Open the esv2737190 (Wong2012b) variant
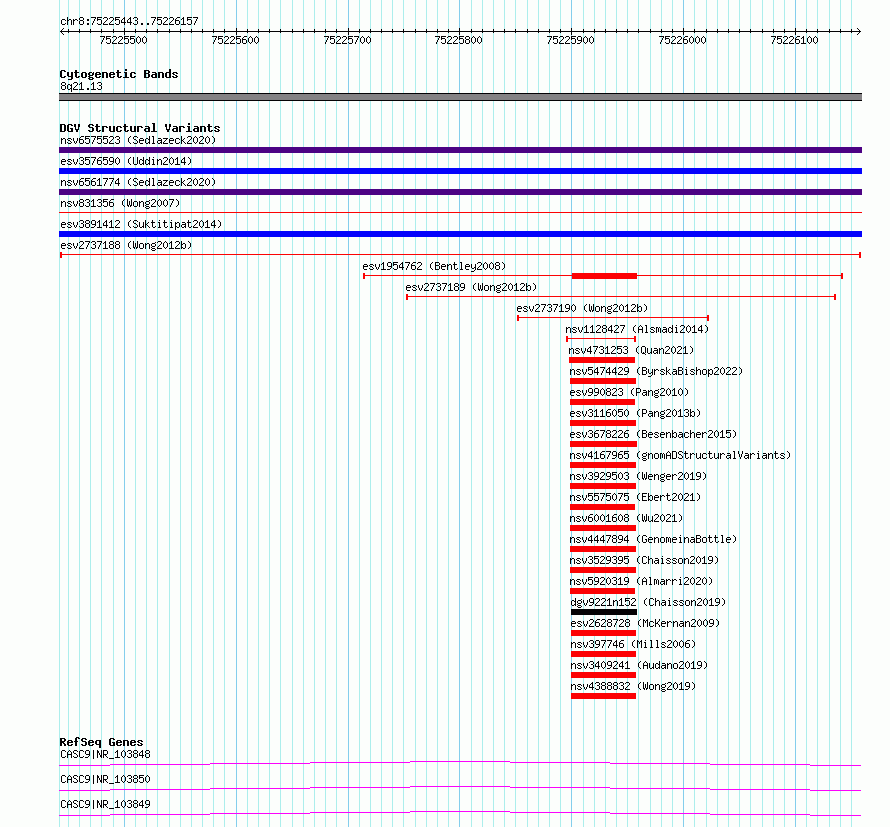The image size is (890, 827). tap(582, 308)
